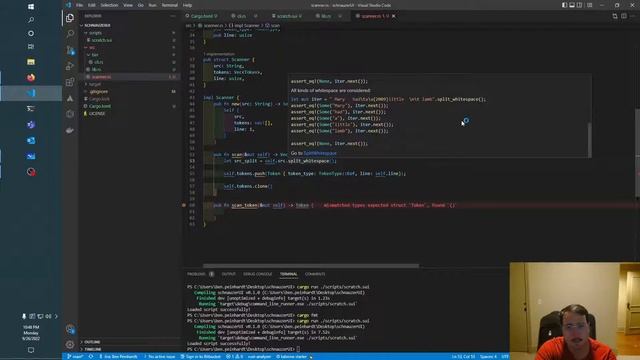Open the Search view in activity bar
The image size is (640, 360).
click(70, 33)
